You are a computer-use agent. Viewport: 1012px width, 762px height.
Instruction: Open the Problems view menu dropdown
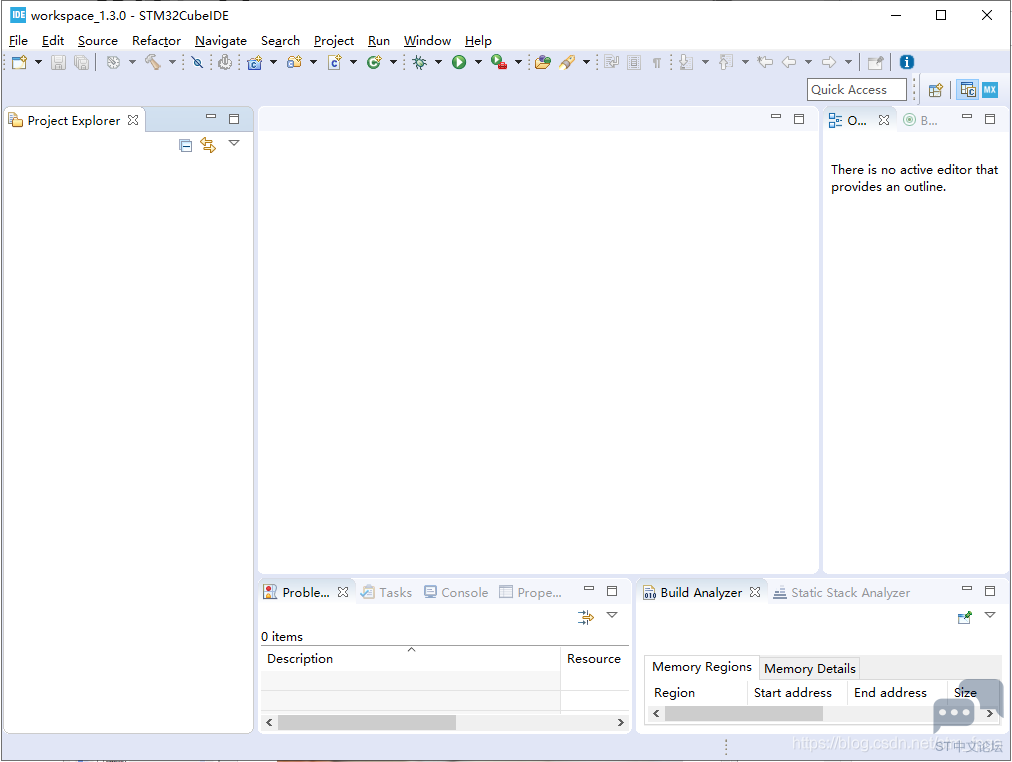click(612, 615)
